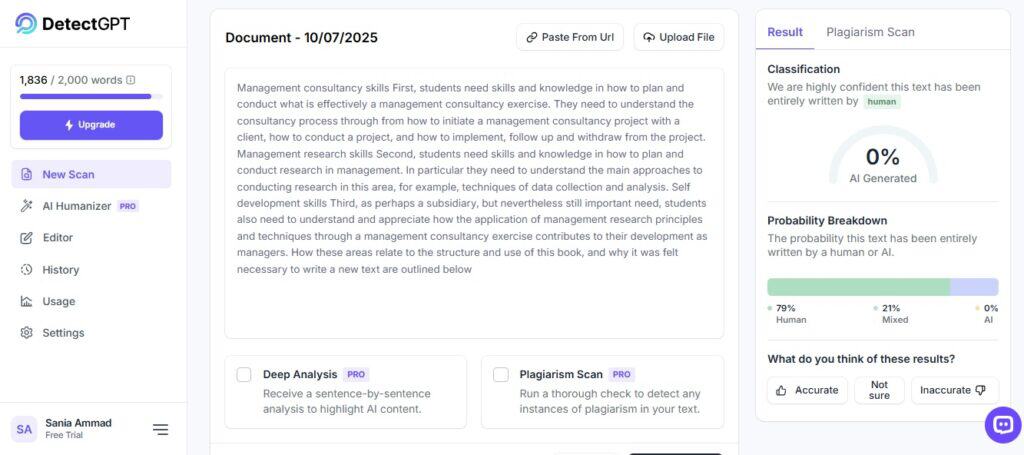Image resolution: width=1024 pixels, height=455 pixels.
Task: Click the Inaccurate thumbs-down button
Action: 954,390
